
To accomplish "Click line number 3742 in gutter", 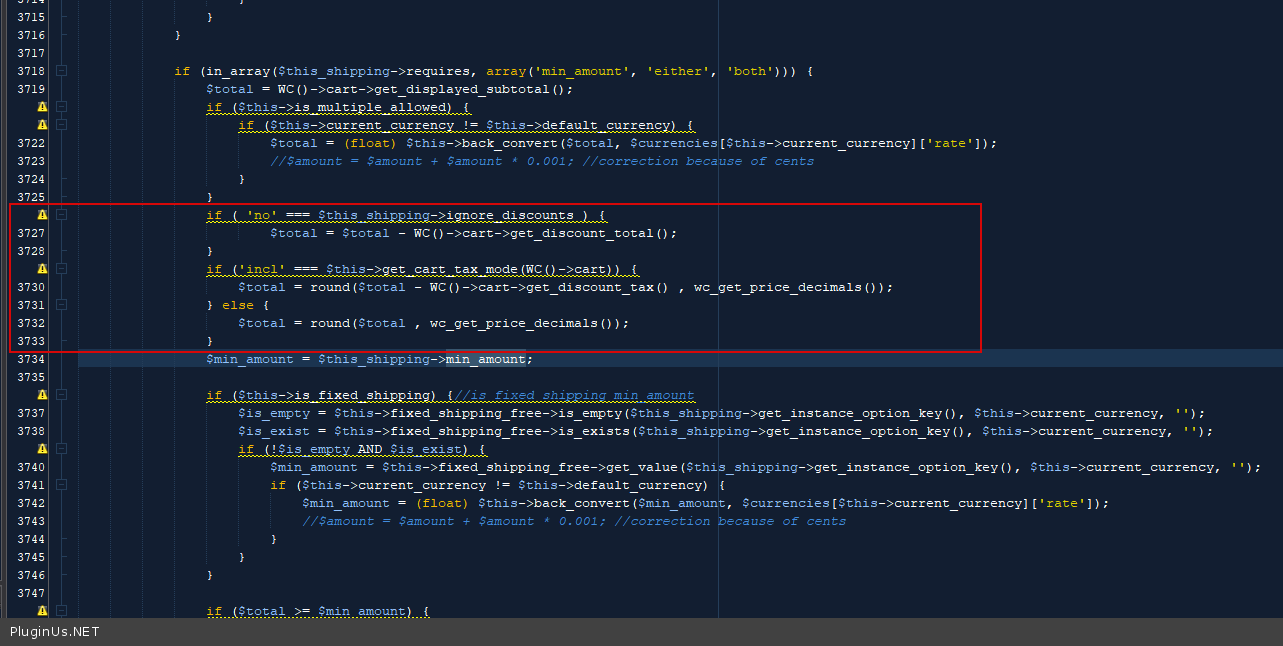I will click(30, 503).
